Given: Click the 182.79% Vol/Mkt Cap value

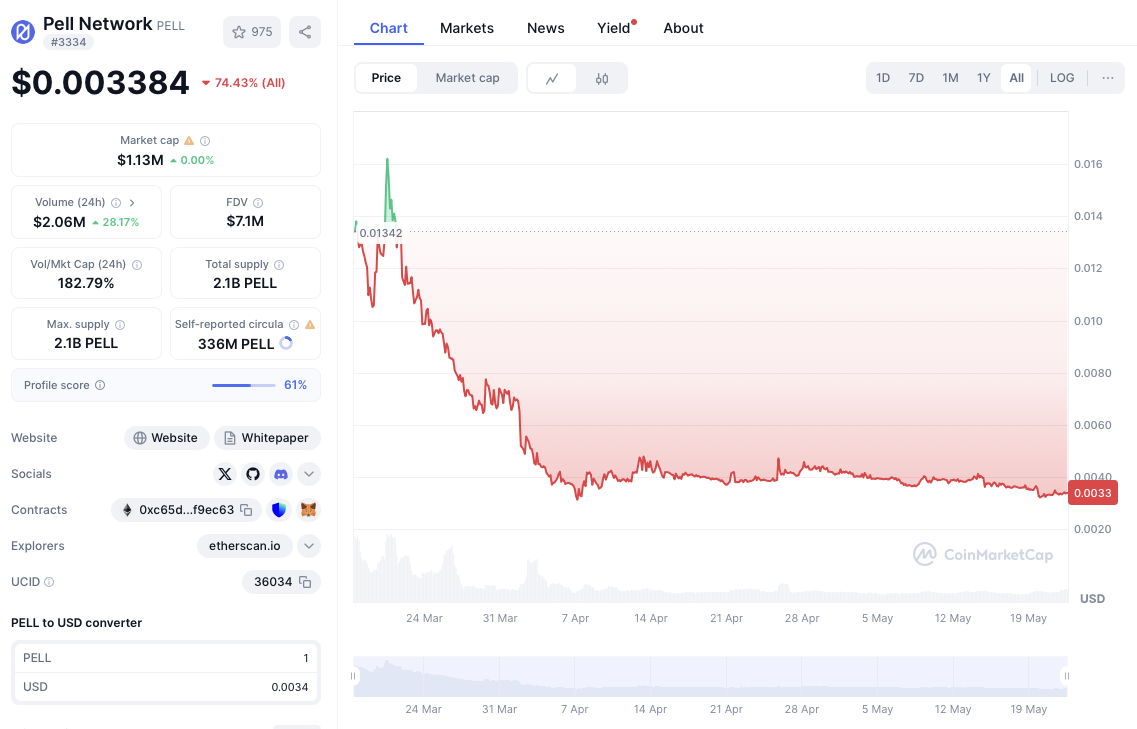Looking at the screenshot, I should click(x=86, y=284).
